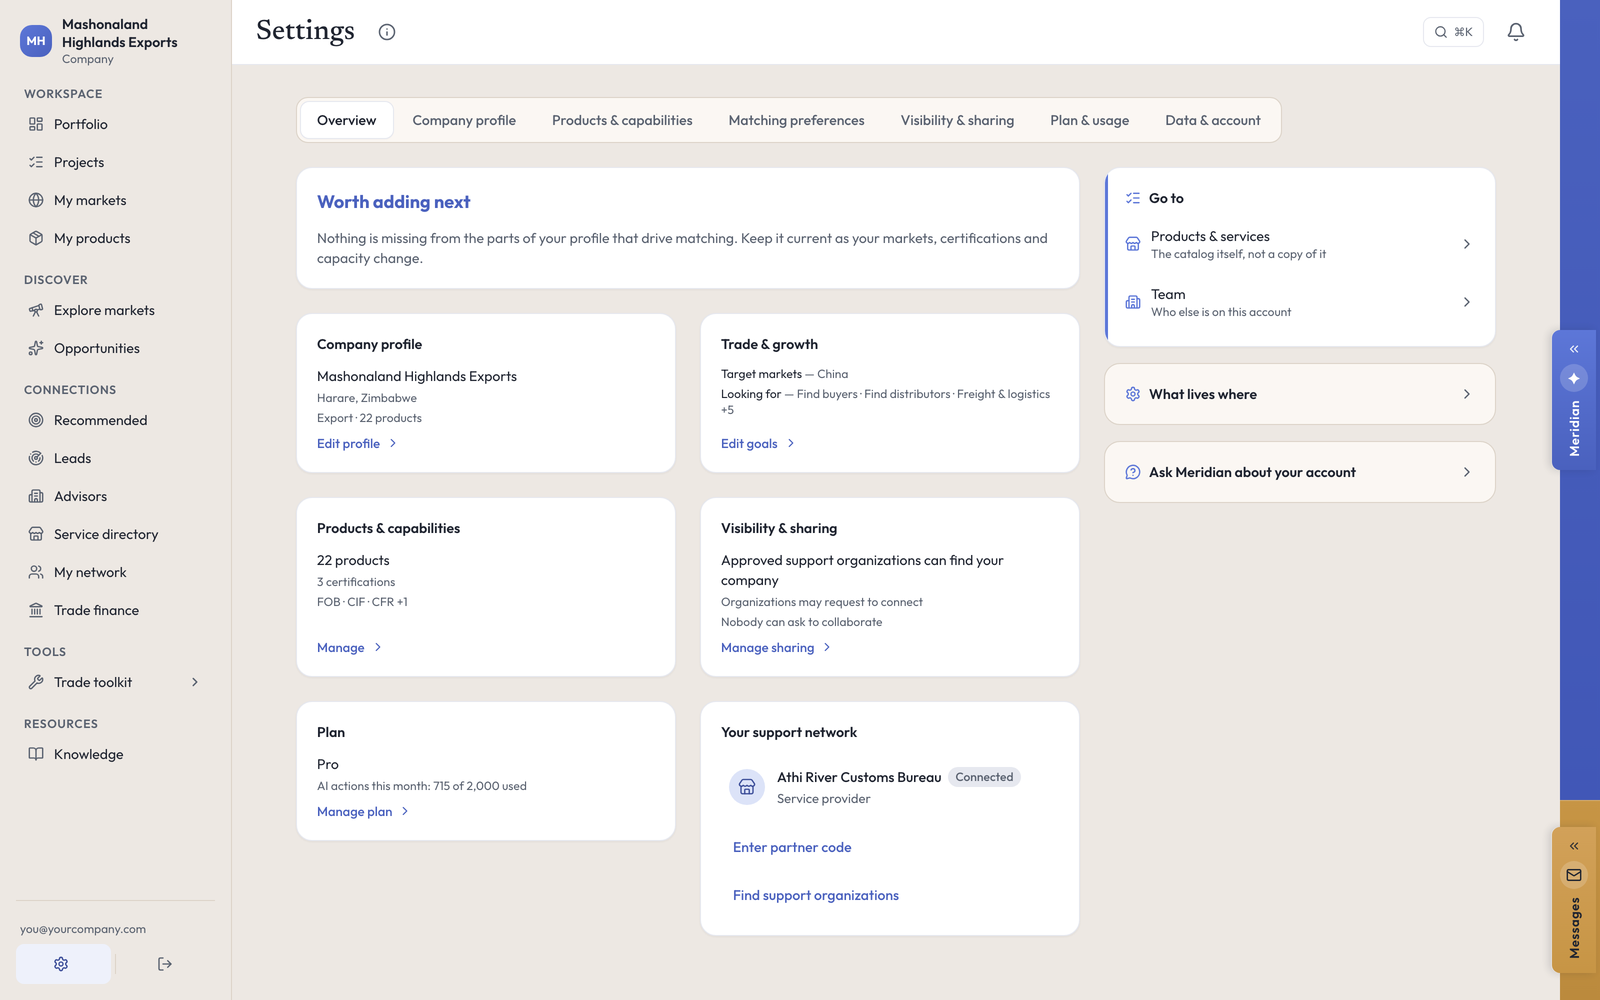This screenshot has width=1600, height=1000.
Task: Switch to the Company profile tab
Action: [x=464, y=120]
